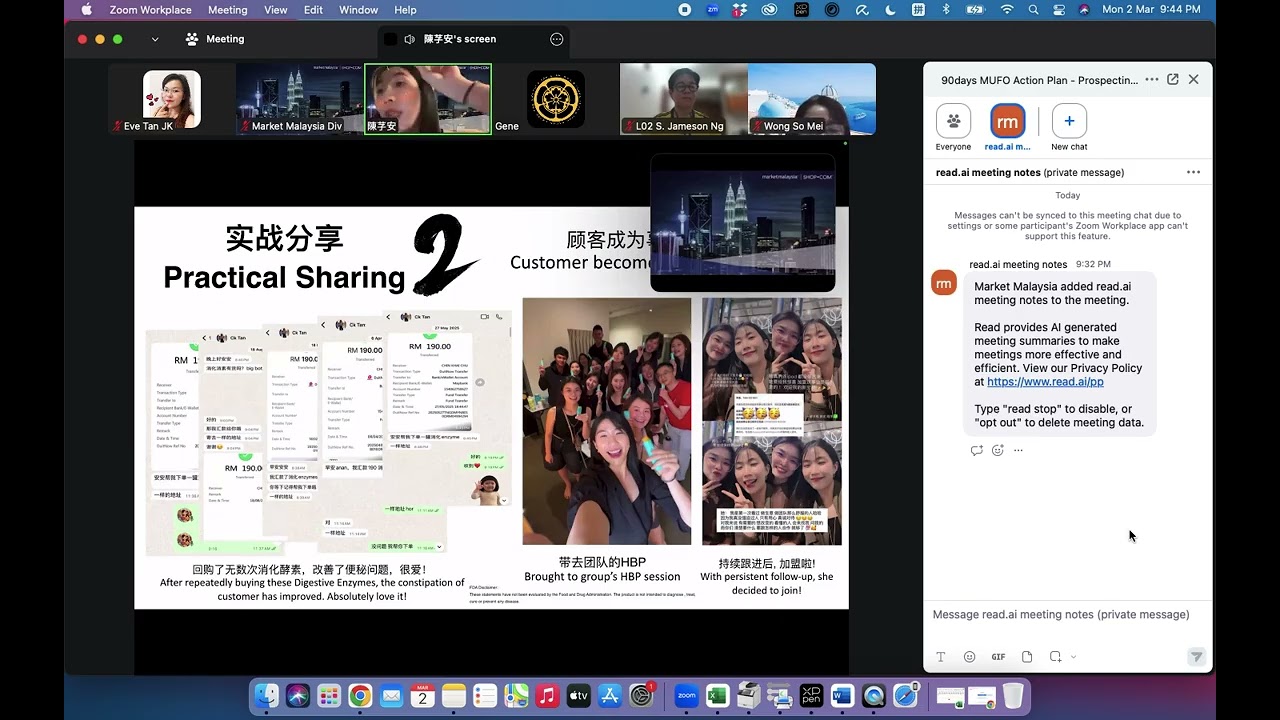Insert a GIF in chat composer
The width and height of the screenshot is (1280, 720).
[x=998, y=657]
